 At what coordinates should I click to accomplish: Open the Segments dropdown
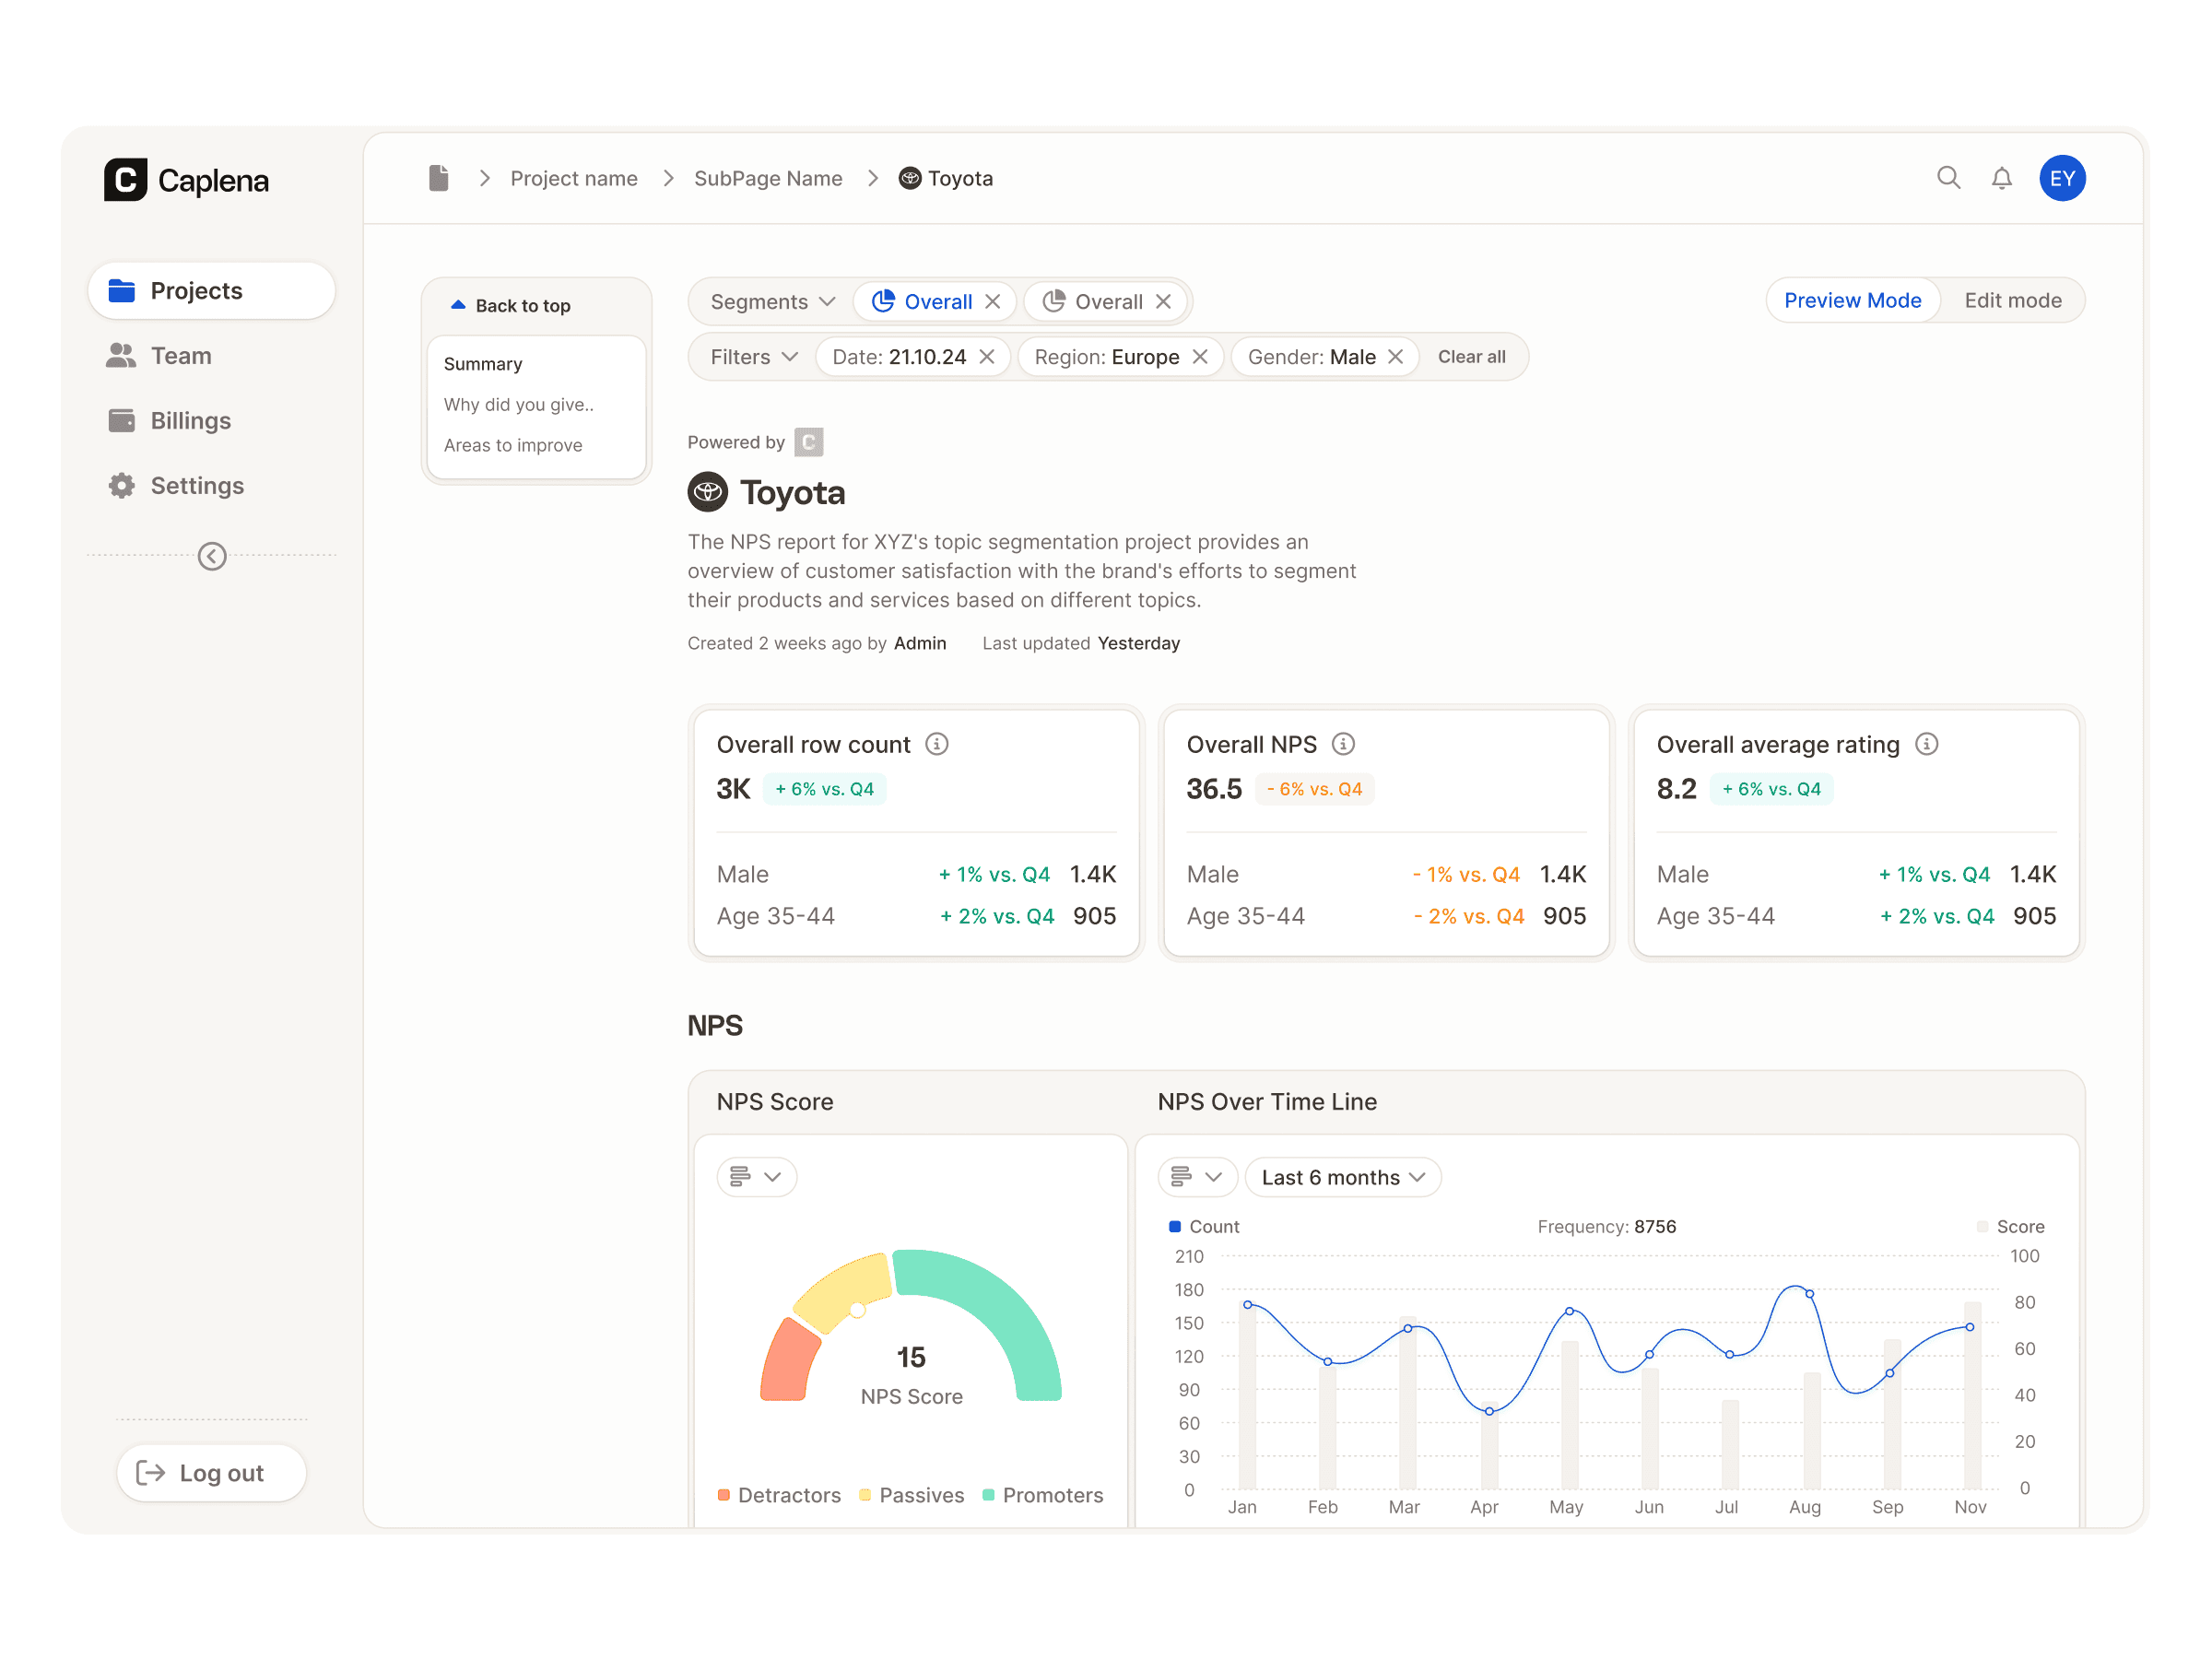(772, 302)
